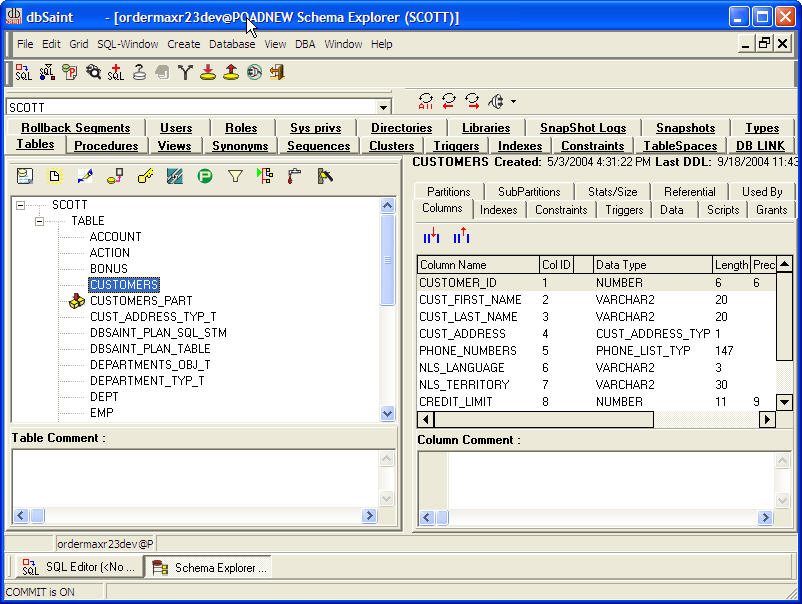Open new SQL window from main toolbar
Image resolution: width=802 pixels, height=604 pixels.
click(x=24, y=73)
